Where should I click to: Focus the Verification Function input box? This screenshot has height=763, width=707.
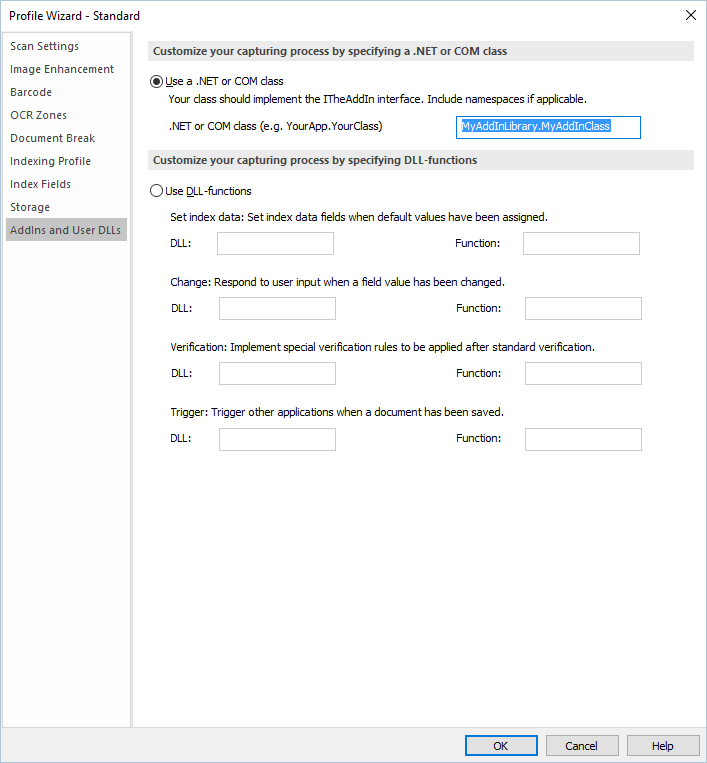583,373
